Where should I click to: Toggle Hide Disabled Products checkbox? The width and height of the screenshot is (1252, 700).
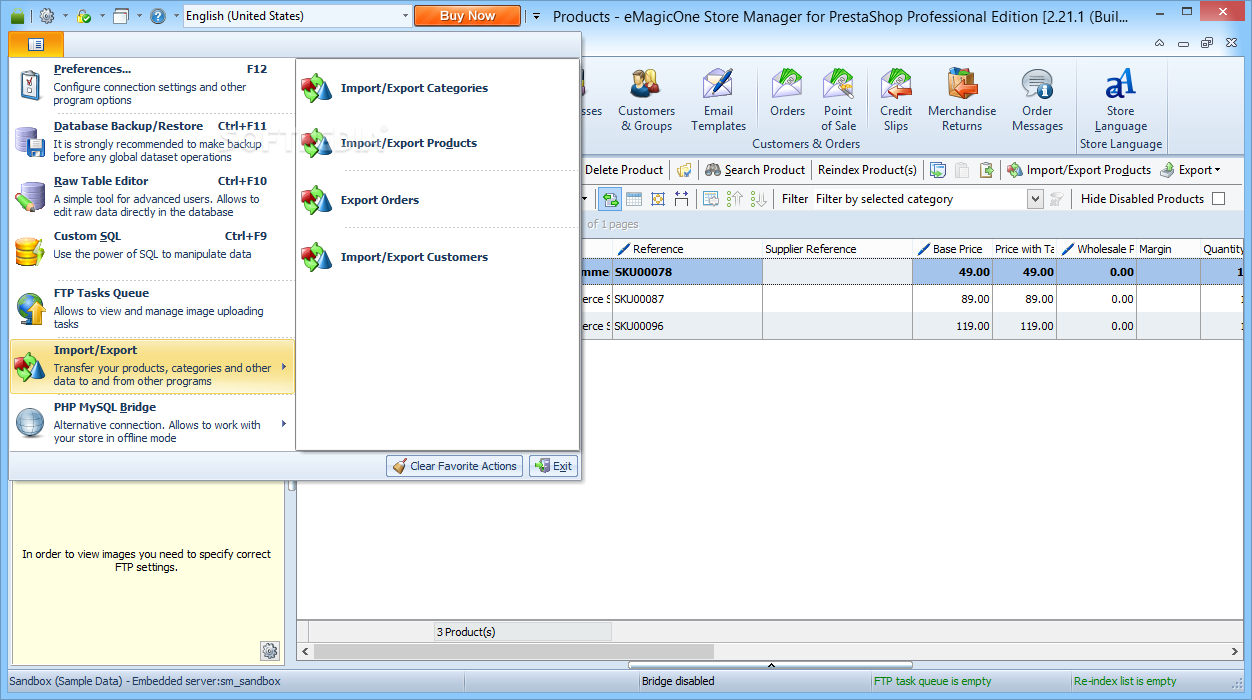tap(1218, 199)
